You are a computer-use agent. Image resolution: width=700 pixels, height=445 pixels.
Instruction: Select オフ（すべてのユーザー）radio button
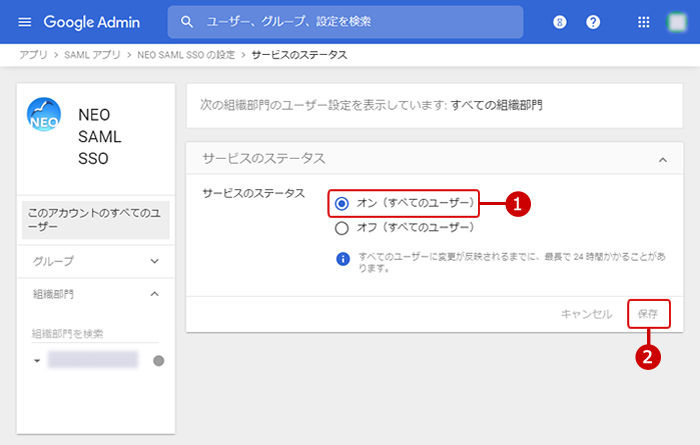[x=342, y=229]
